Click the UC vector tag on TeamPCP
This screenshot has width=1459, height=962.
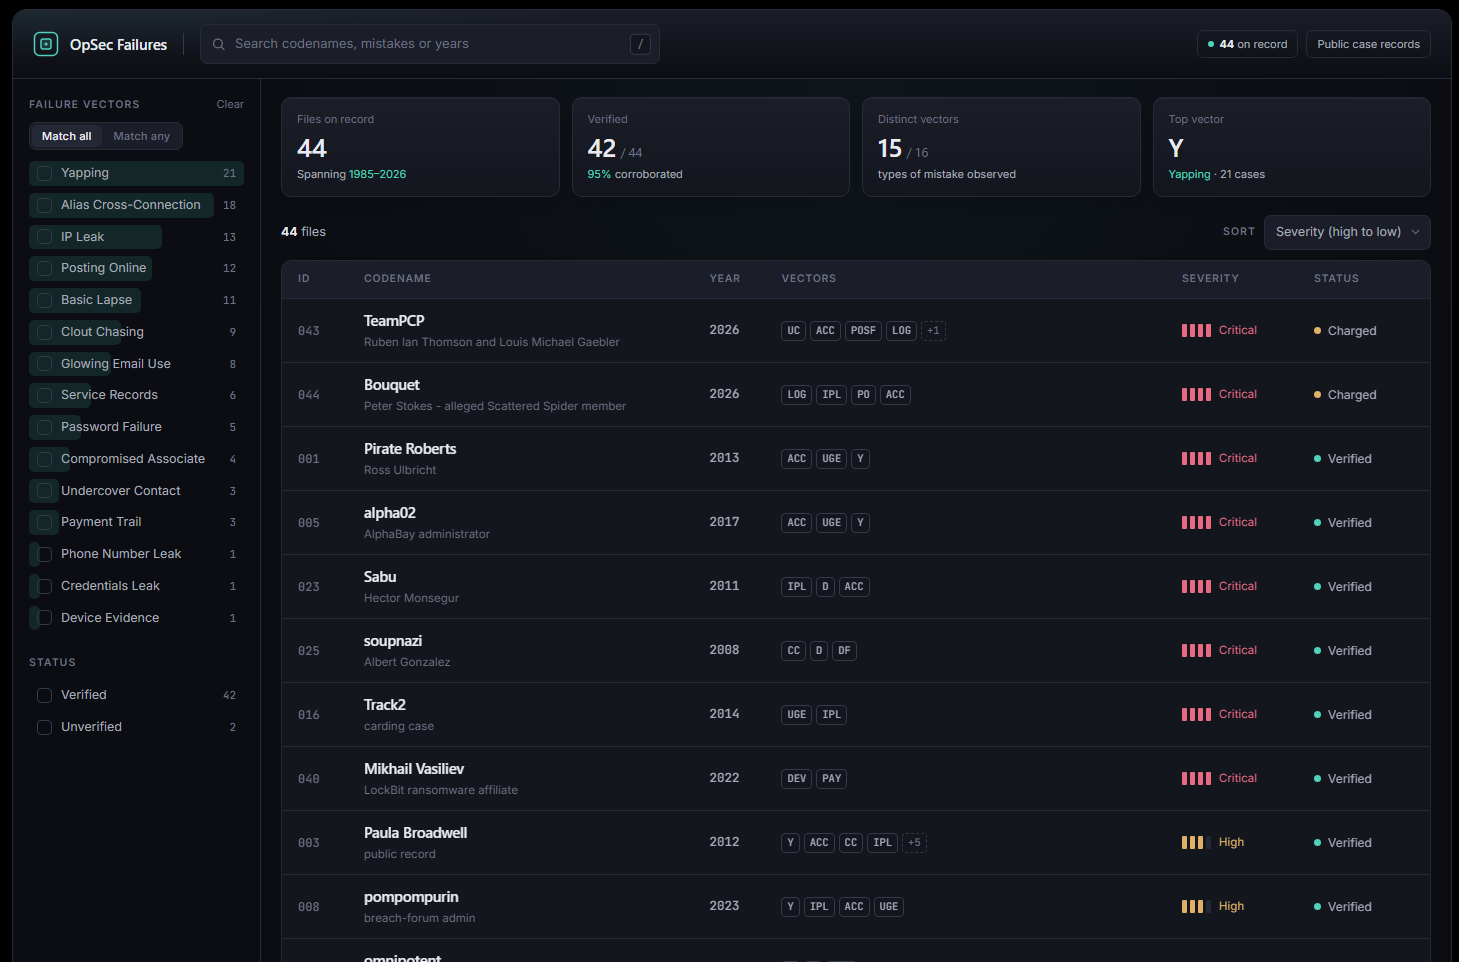(793, 331)
